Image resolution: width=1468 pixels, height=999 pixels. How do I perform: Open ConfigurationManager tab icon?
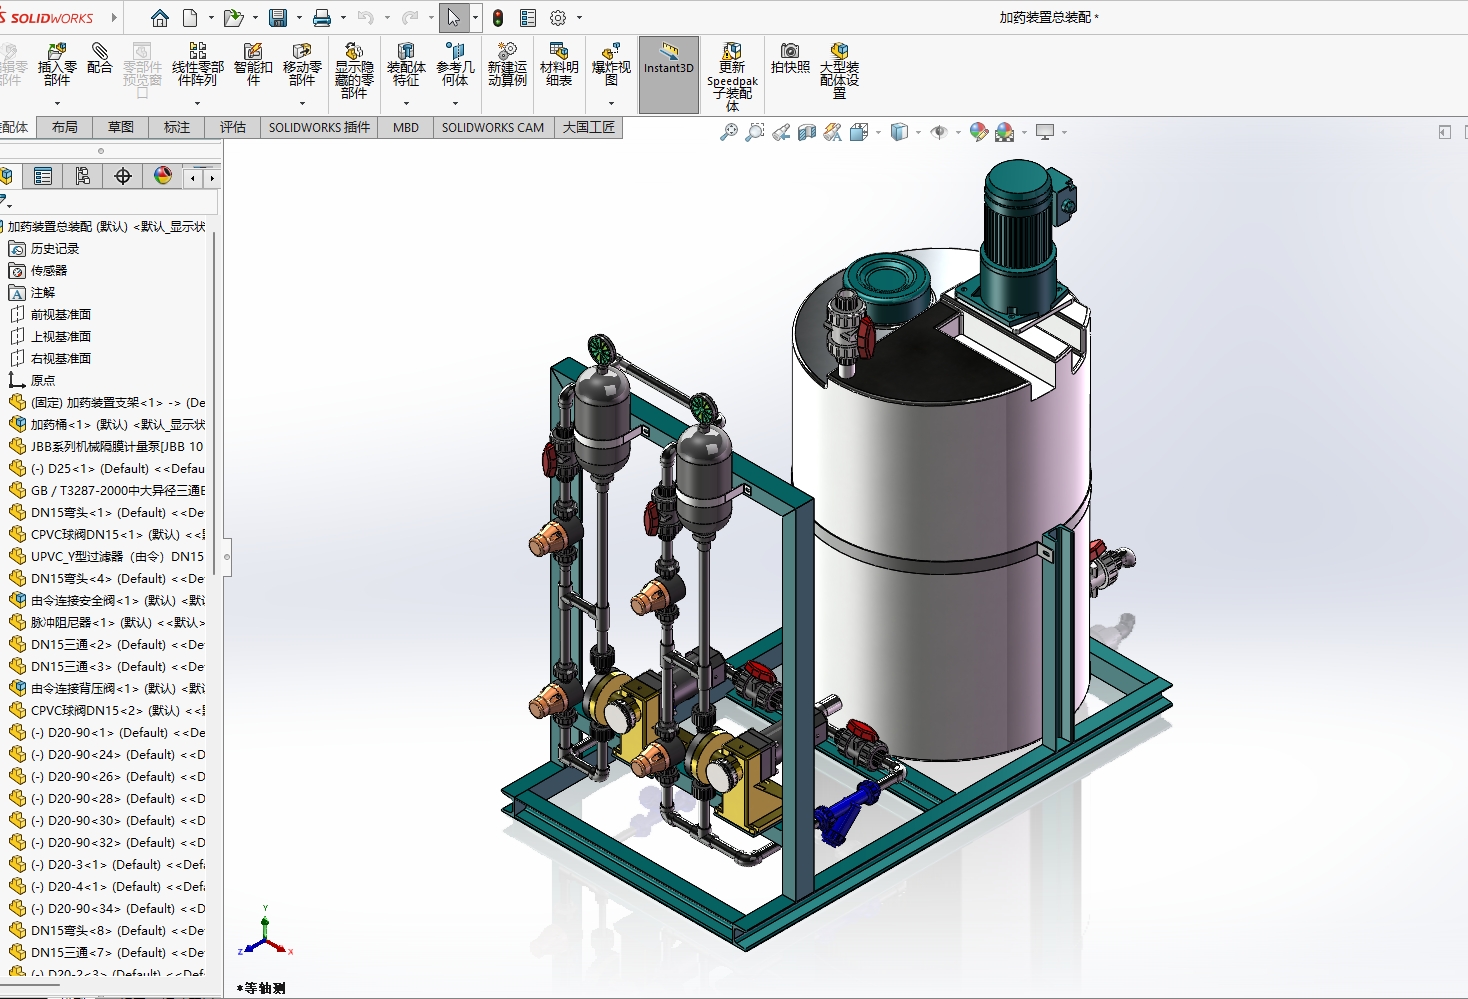[83, 177]
